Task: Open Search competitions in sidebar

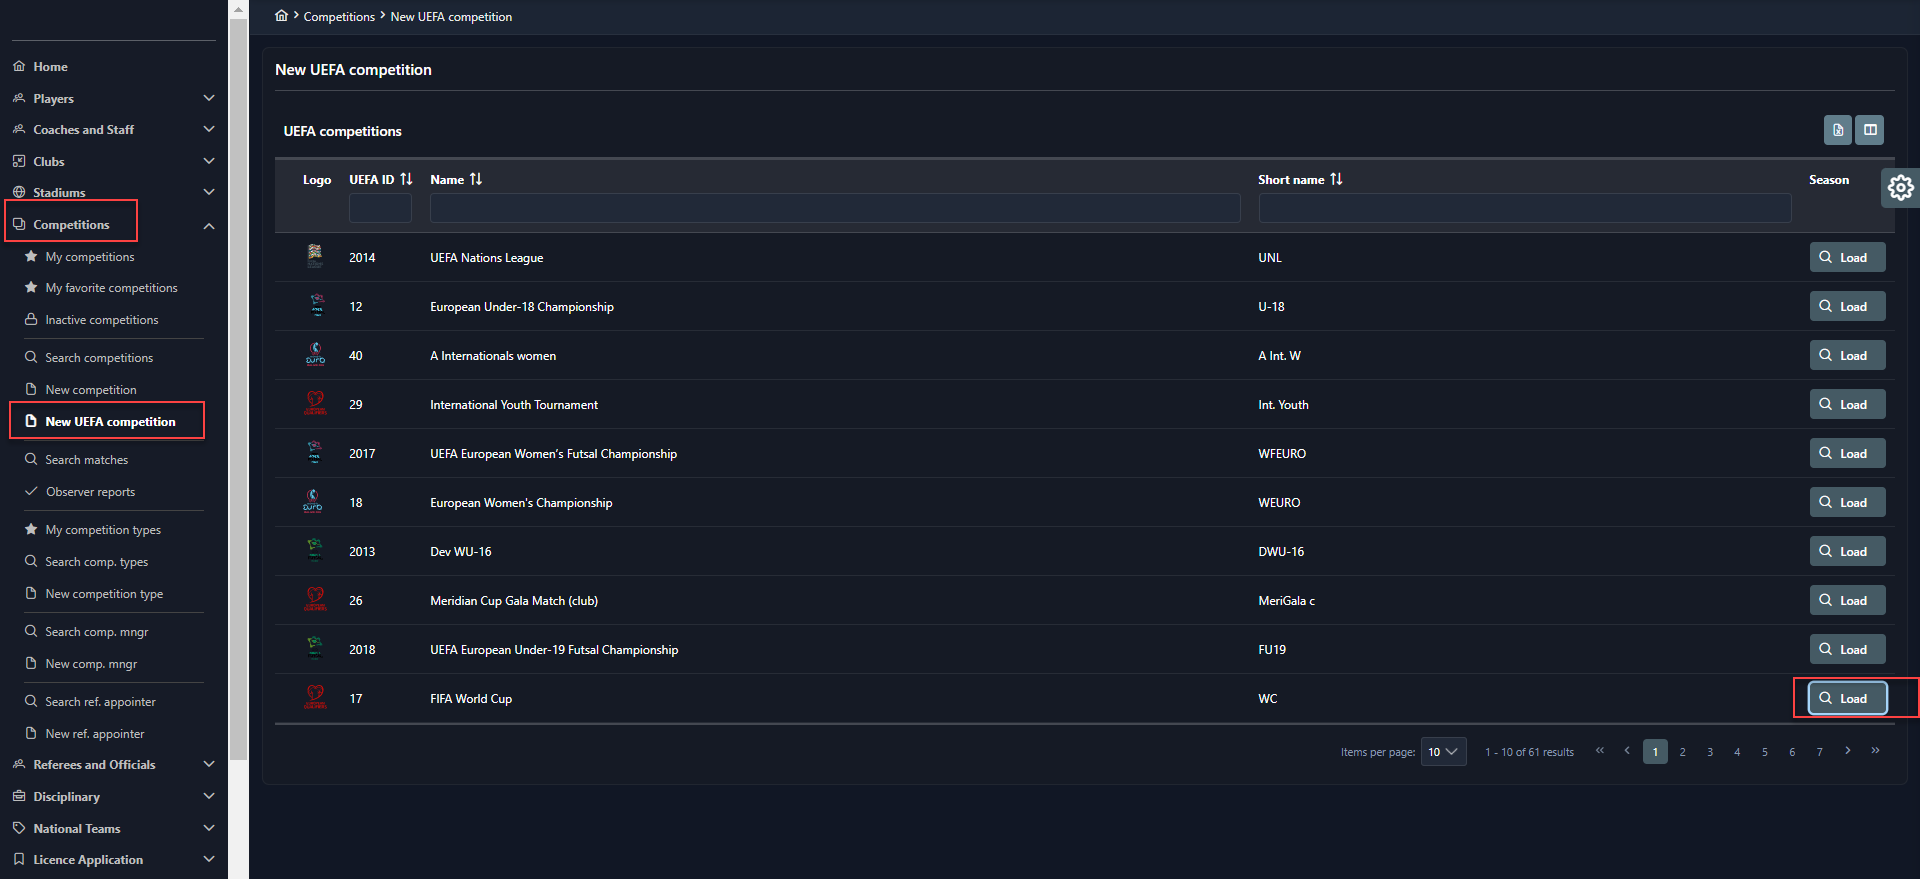Action: click(x=98, y=358)
